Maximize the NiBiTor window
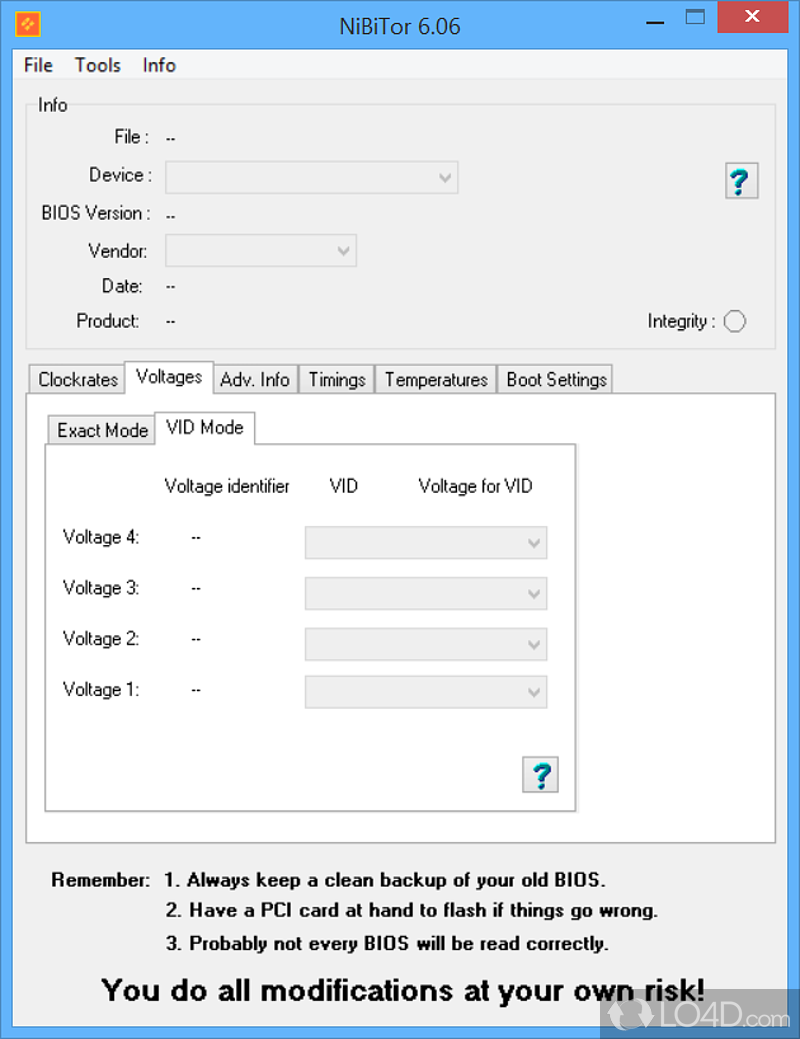 tap(695, 19)
